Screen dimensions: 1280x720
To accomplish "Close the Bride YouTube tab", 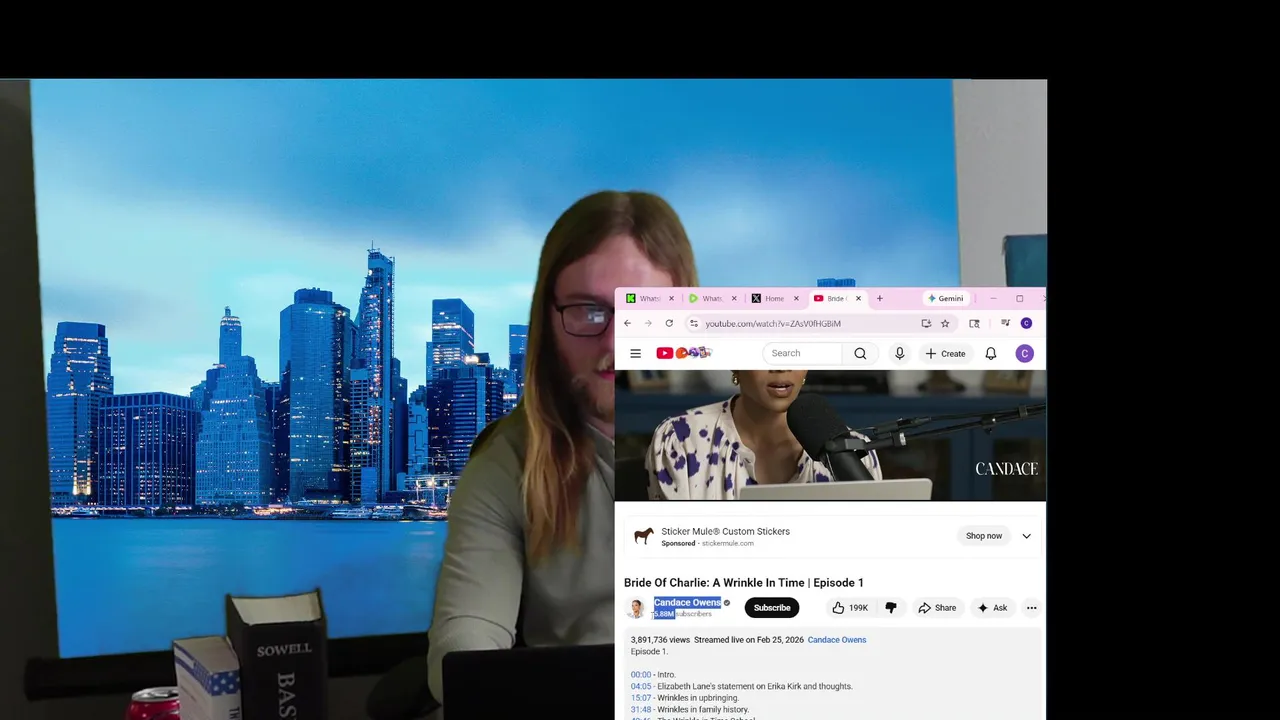I will tap(858, 298).
